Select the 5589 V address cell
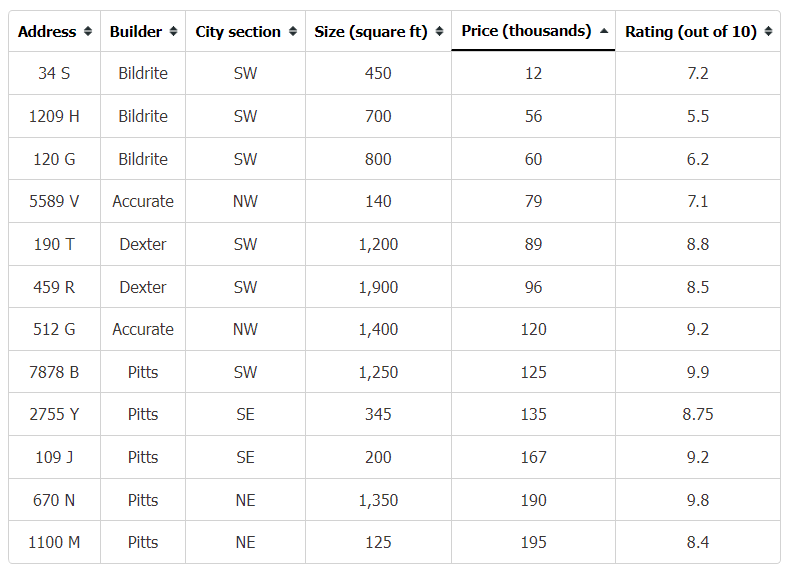Screen dimensions: 790x572 [54, 201]
